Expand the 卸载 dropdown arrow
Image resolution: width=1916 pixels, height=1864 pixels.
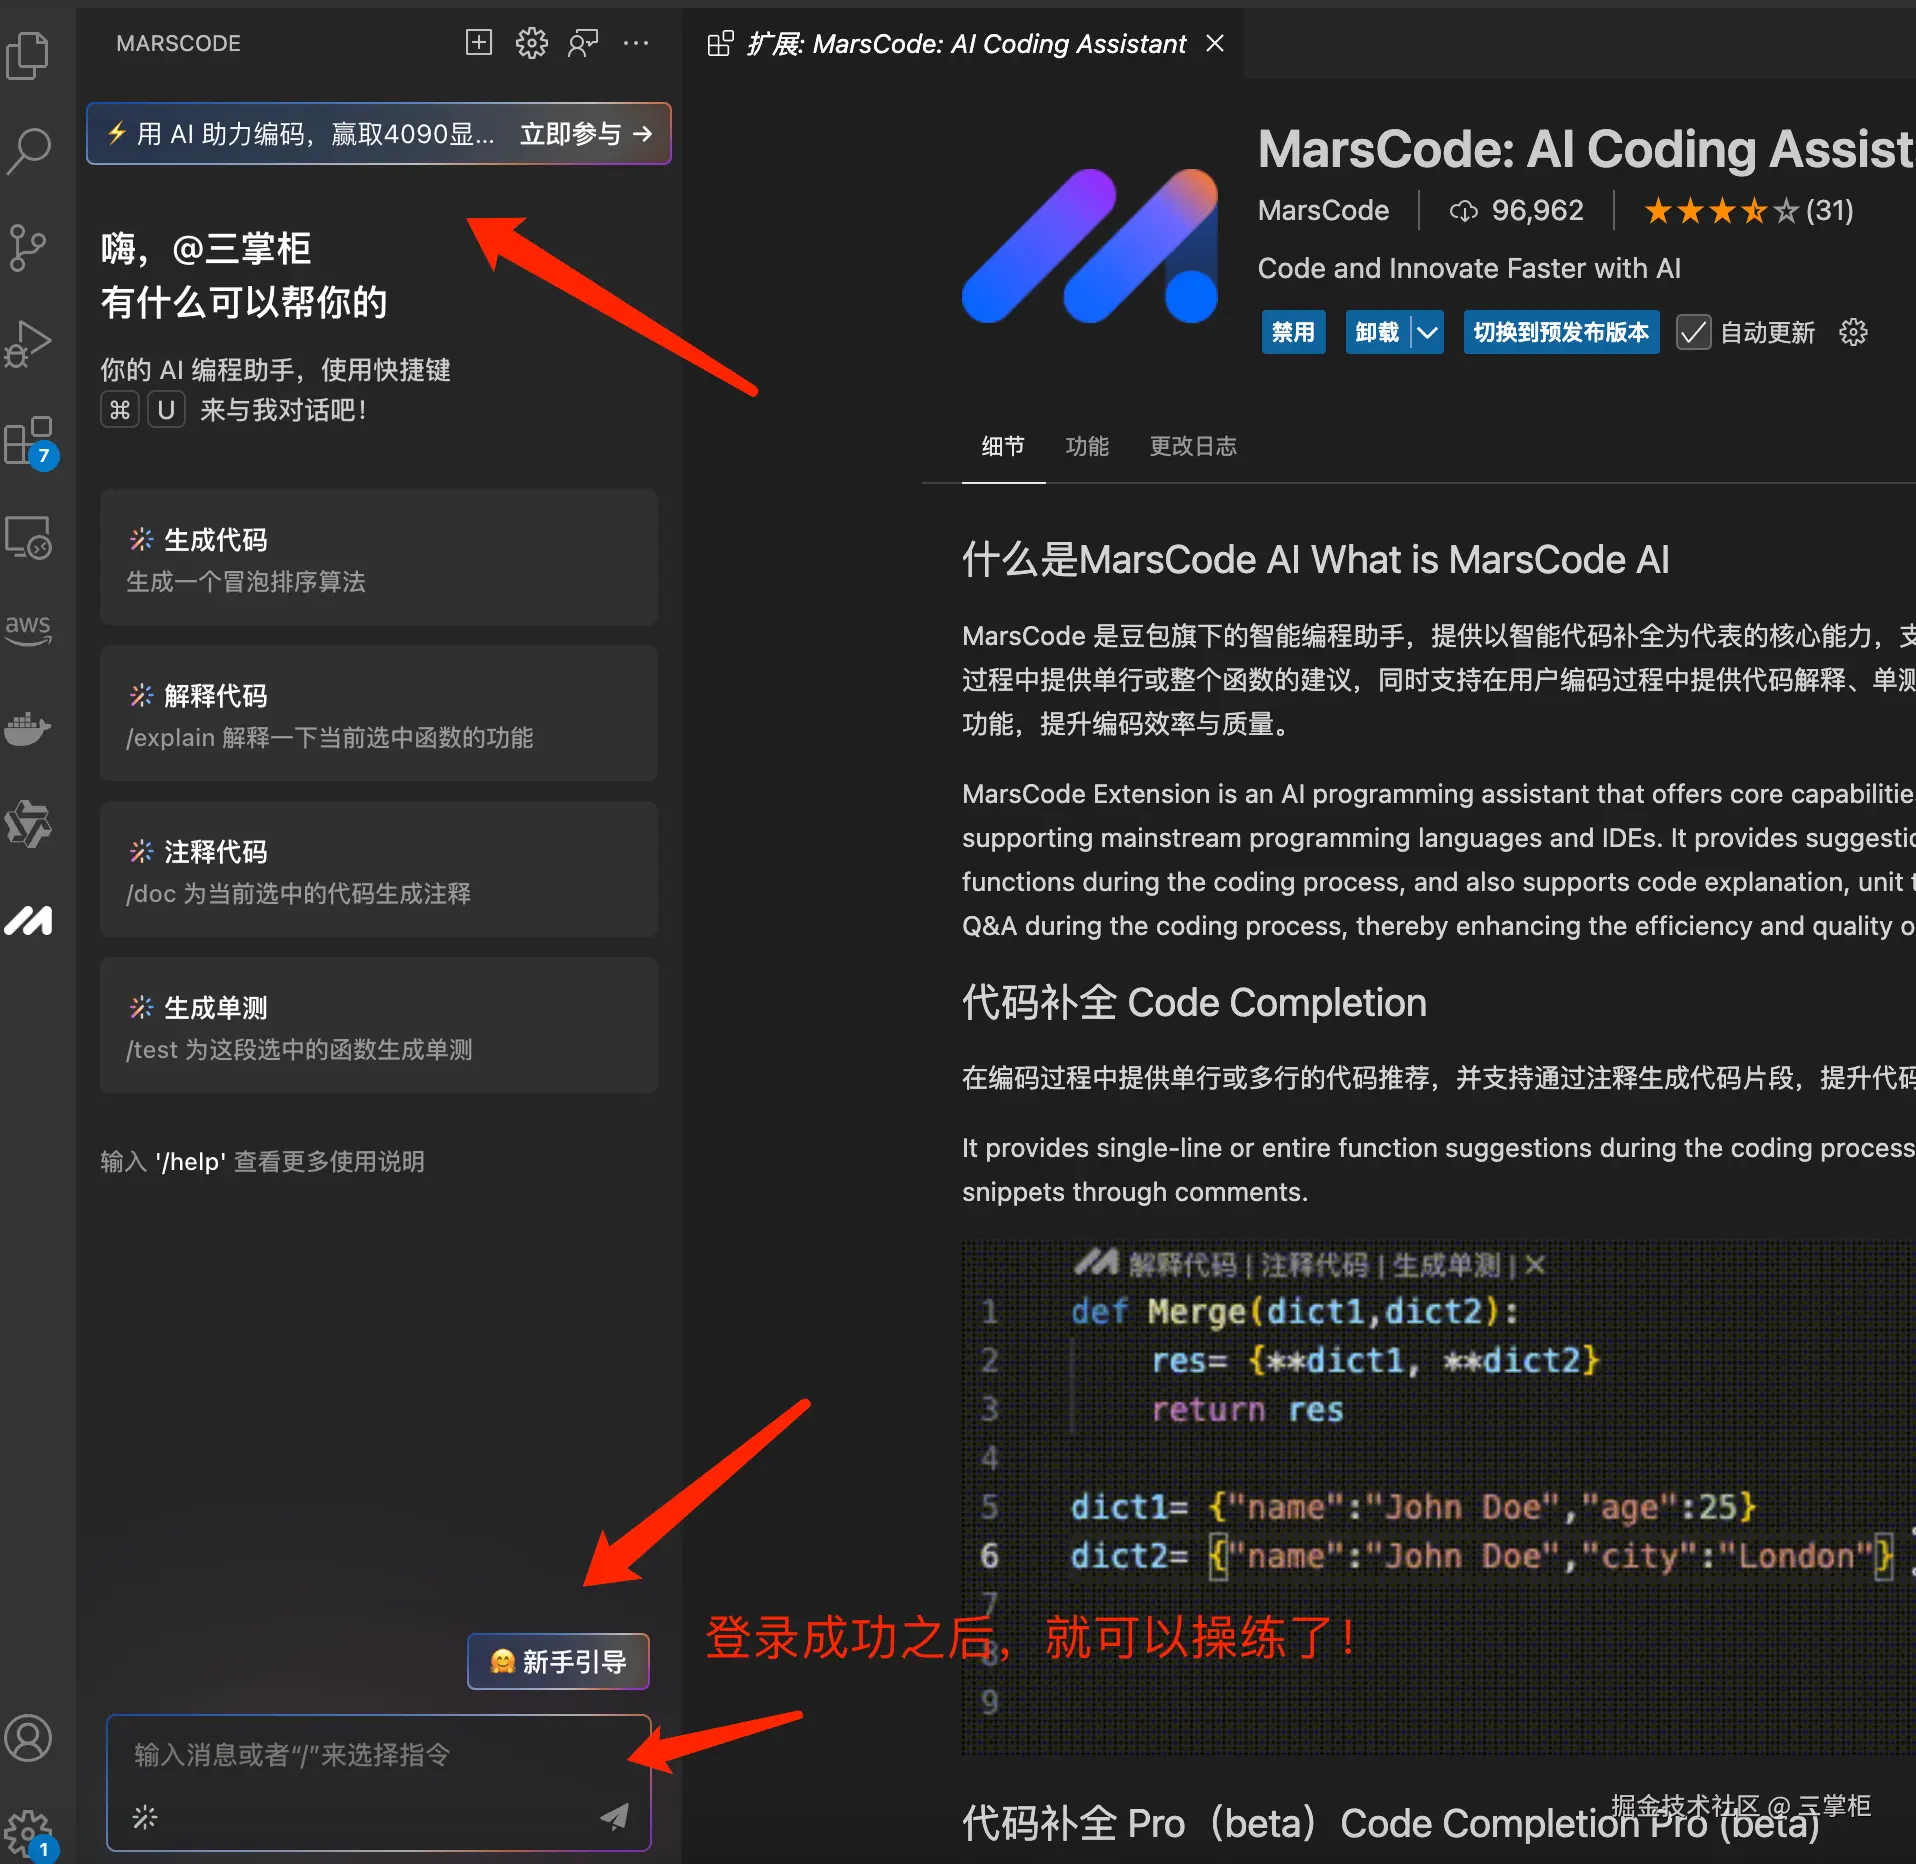coord(1427,332)
